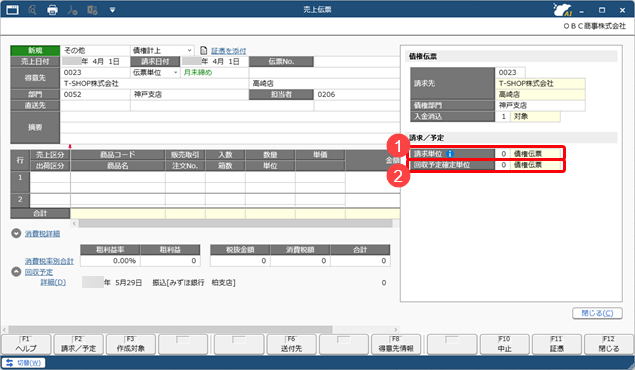Click the 回収予定 link
The width and height of the screenshot is (635, 370).
pos(38,272)
